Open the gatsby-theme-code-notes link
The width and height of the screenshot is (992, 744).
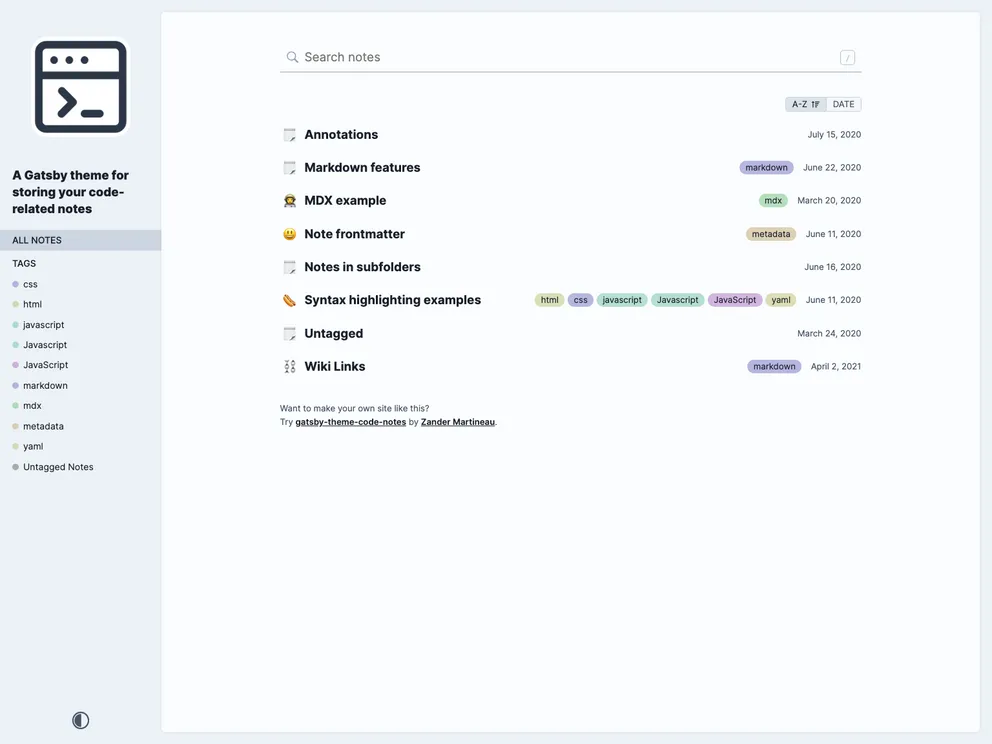coord(348,421)
